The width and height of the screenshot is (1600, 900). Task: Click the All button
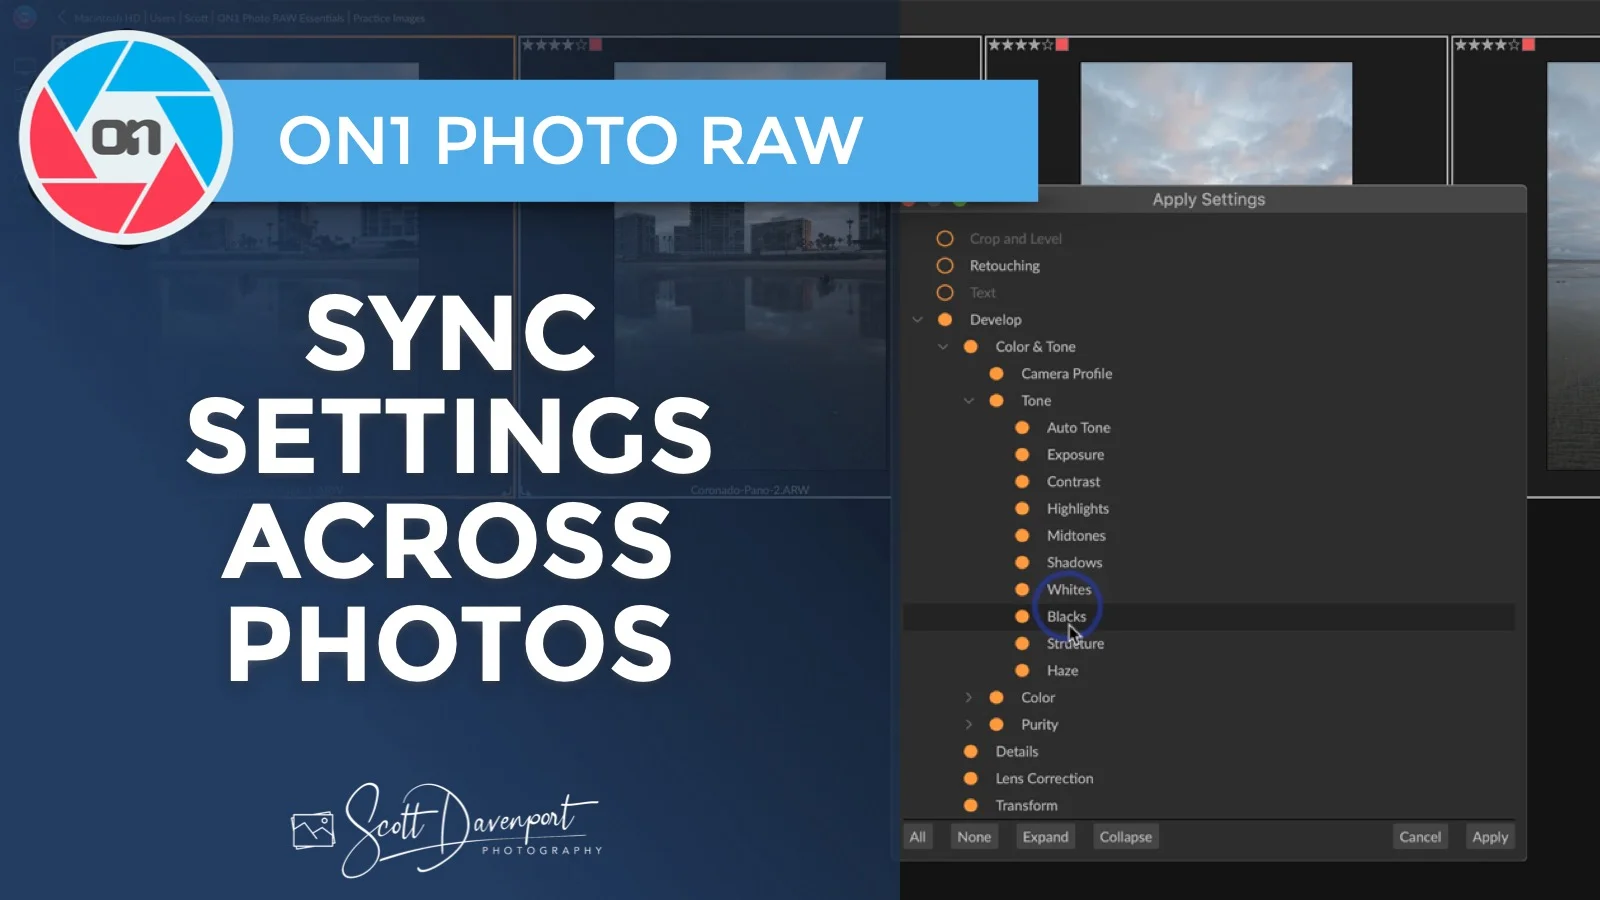coord(918,837)
